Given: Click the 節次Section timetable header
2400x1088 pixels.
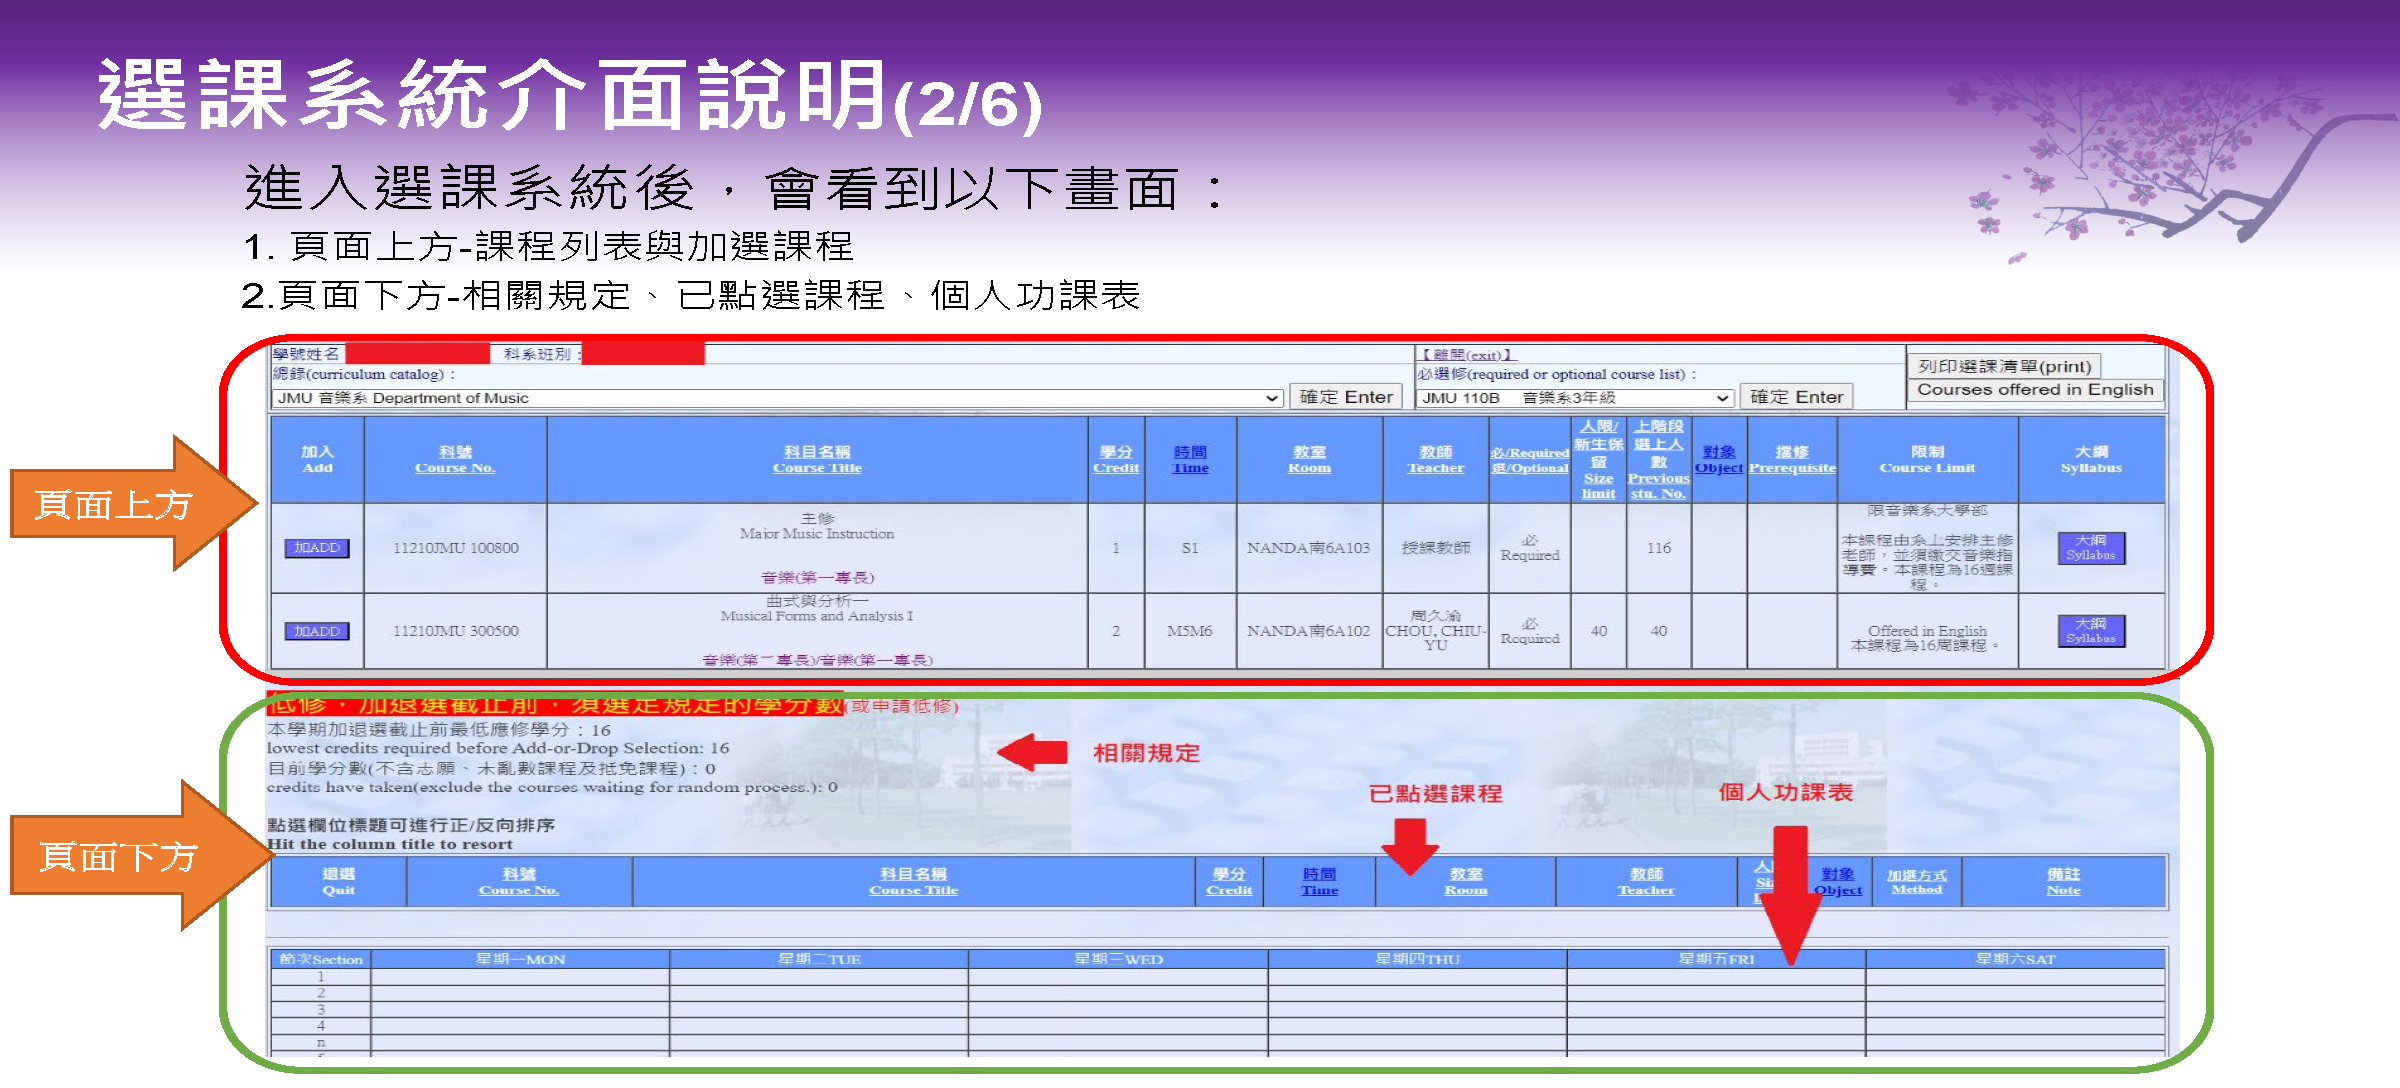Looking at the screenshot, I should [321, 959].
